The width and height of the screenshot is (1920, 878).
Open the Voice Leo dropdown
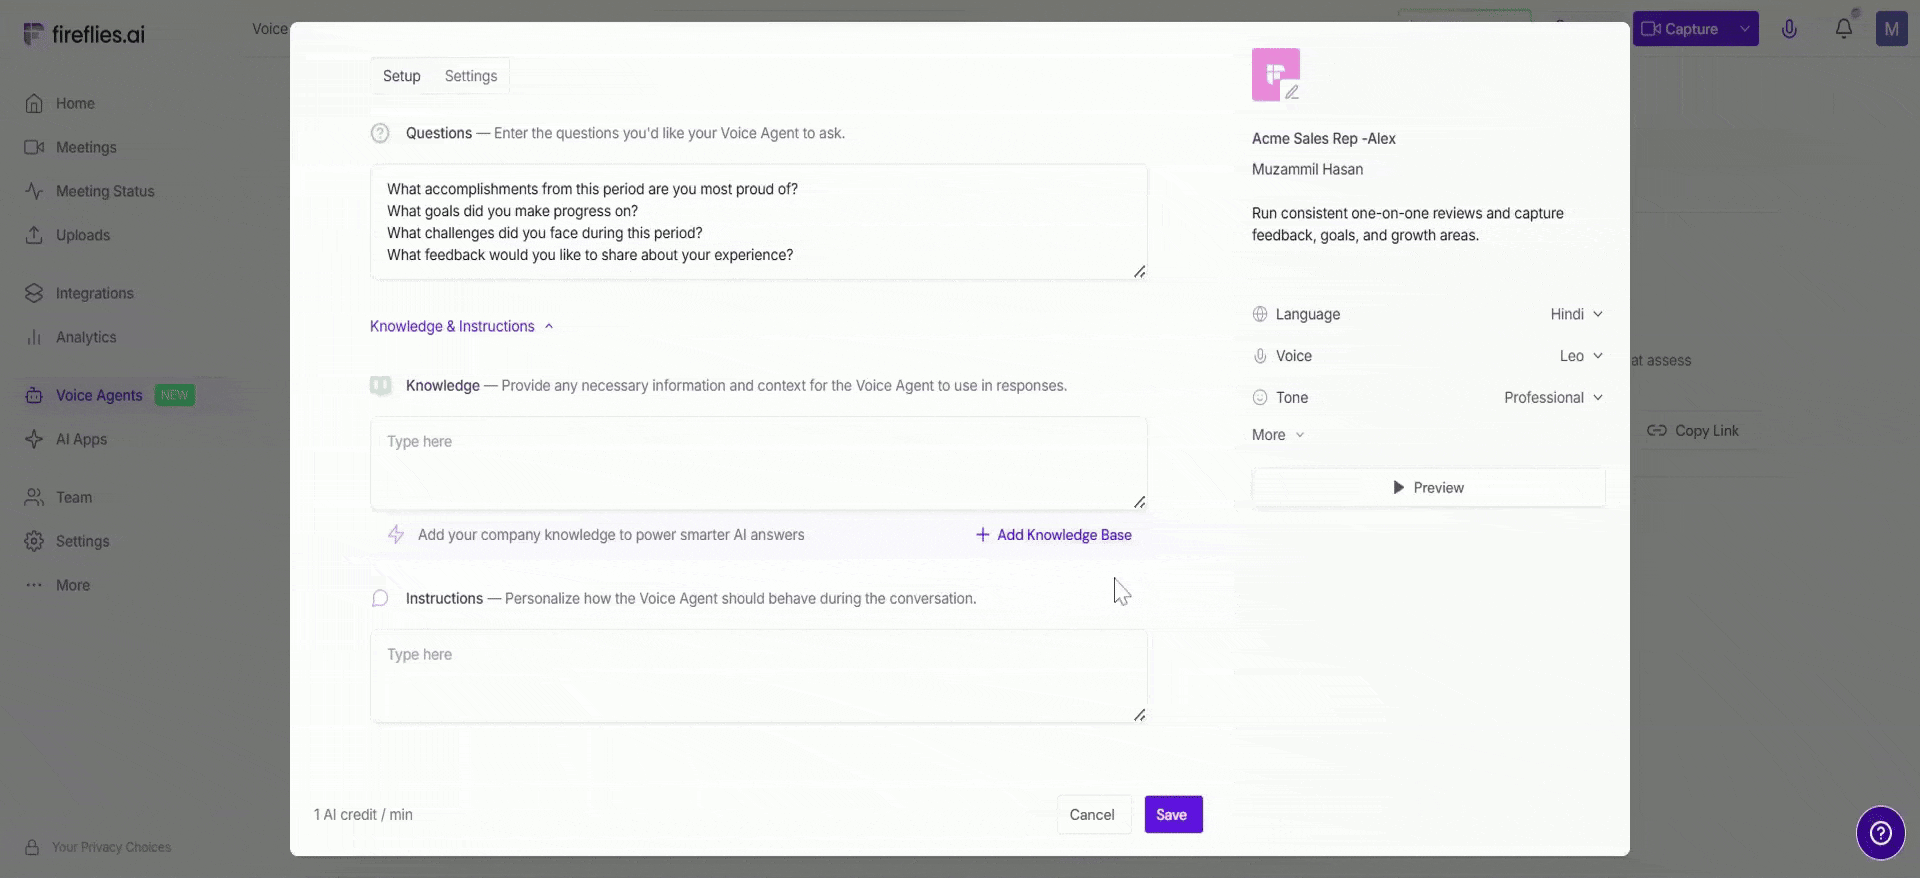tap(1581, 356)
